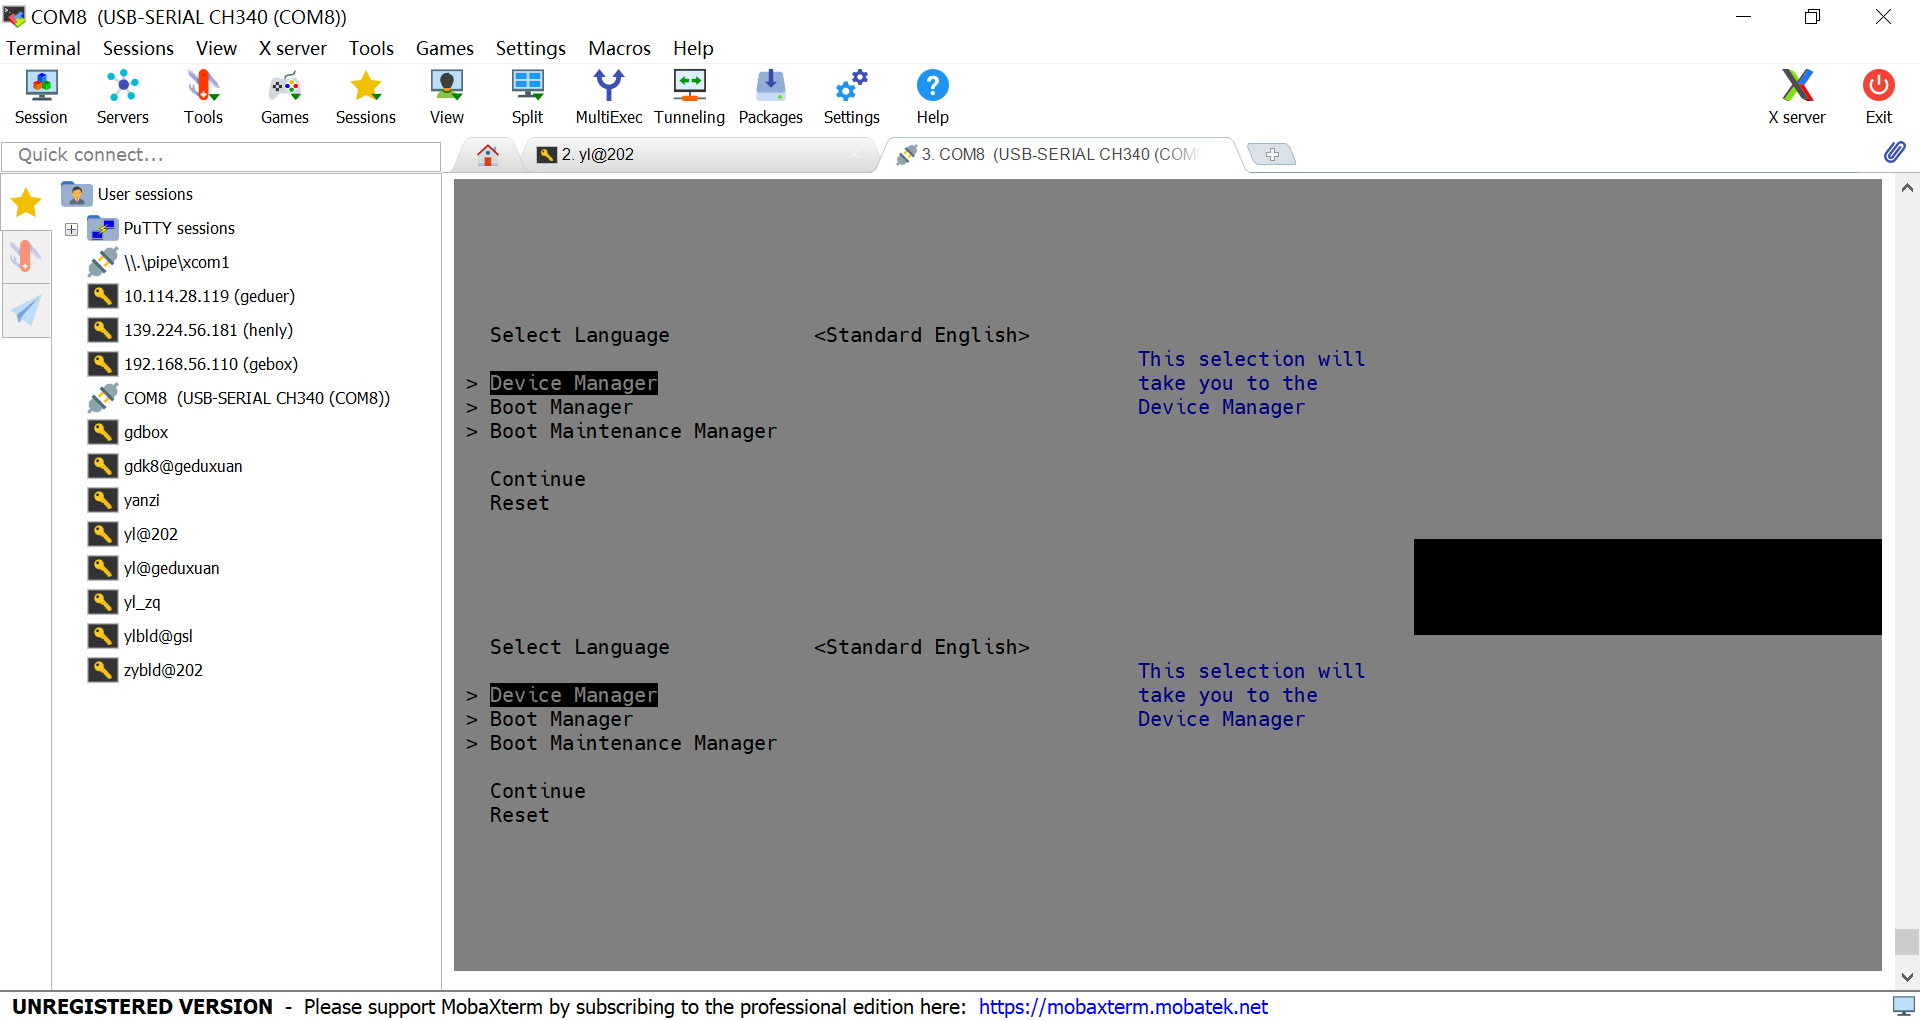Click the red Exit power icon

(x=1879, y=97)
